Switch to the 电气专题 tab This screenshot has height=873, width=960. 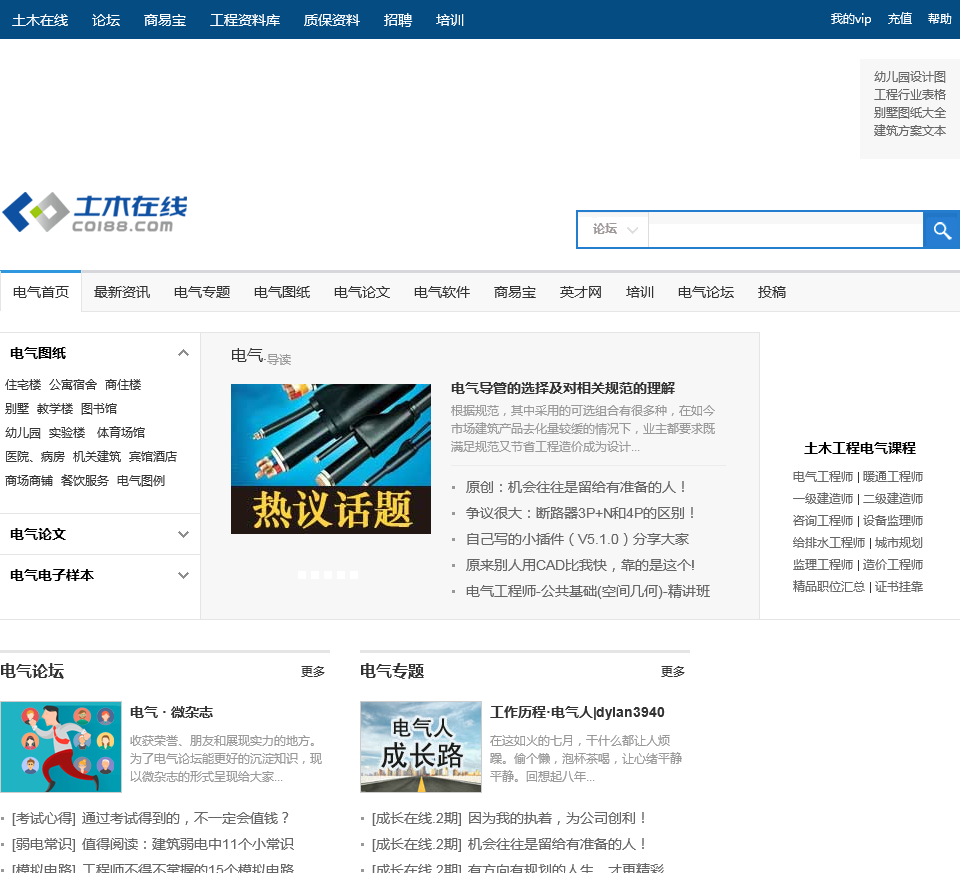point(202,292)
